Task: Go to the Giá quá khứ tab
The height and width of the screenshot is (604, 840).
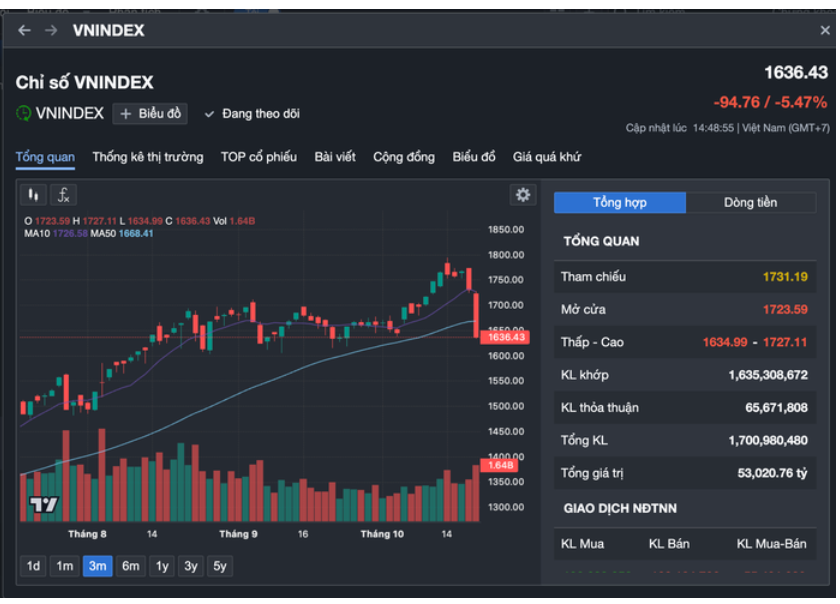Action: (x=547, y=157)
